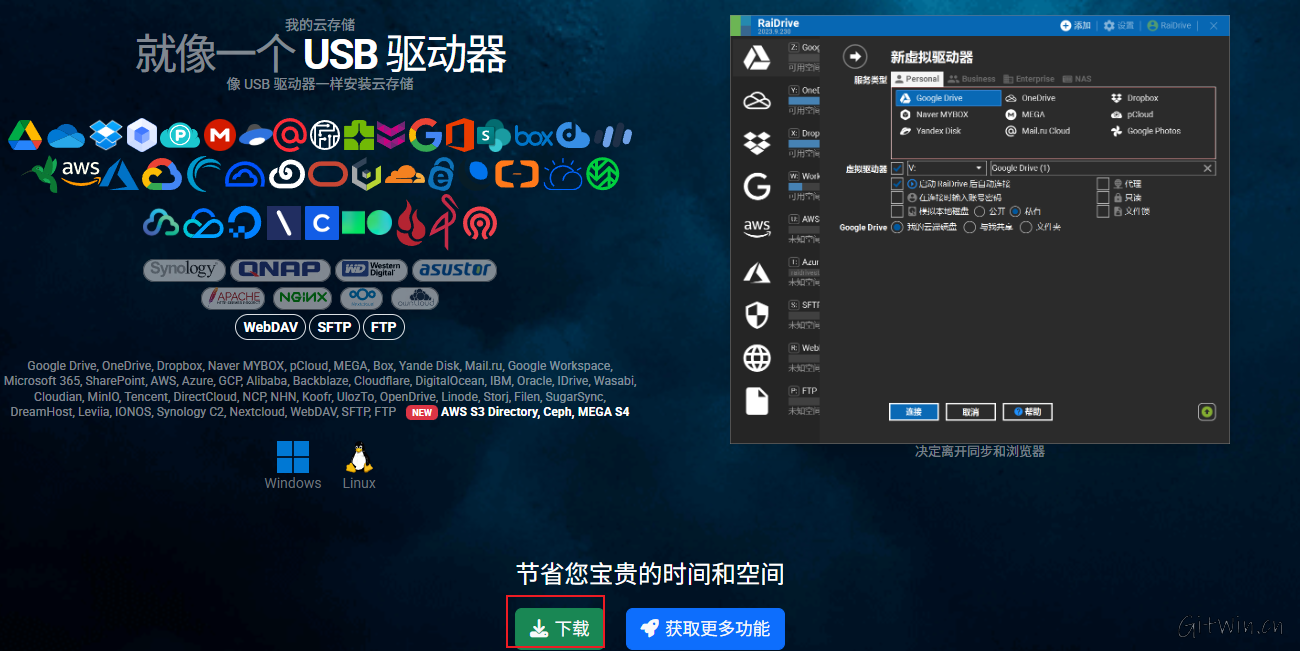
Task: Click the Synology badge
Action: [x=184, y=270]
